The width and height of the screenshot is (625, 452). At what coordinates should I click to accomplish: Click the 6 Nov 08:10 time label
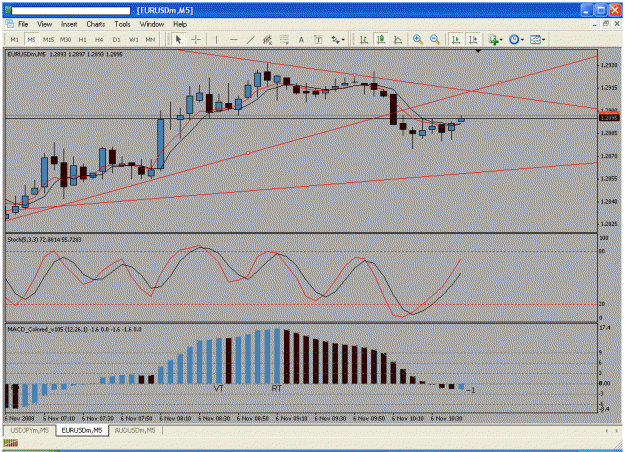(175, 419)
